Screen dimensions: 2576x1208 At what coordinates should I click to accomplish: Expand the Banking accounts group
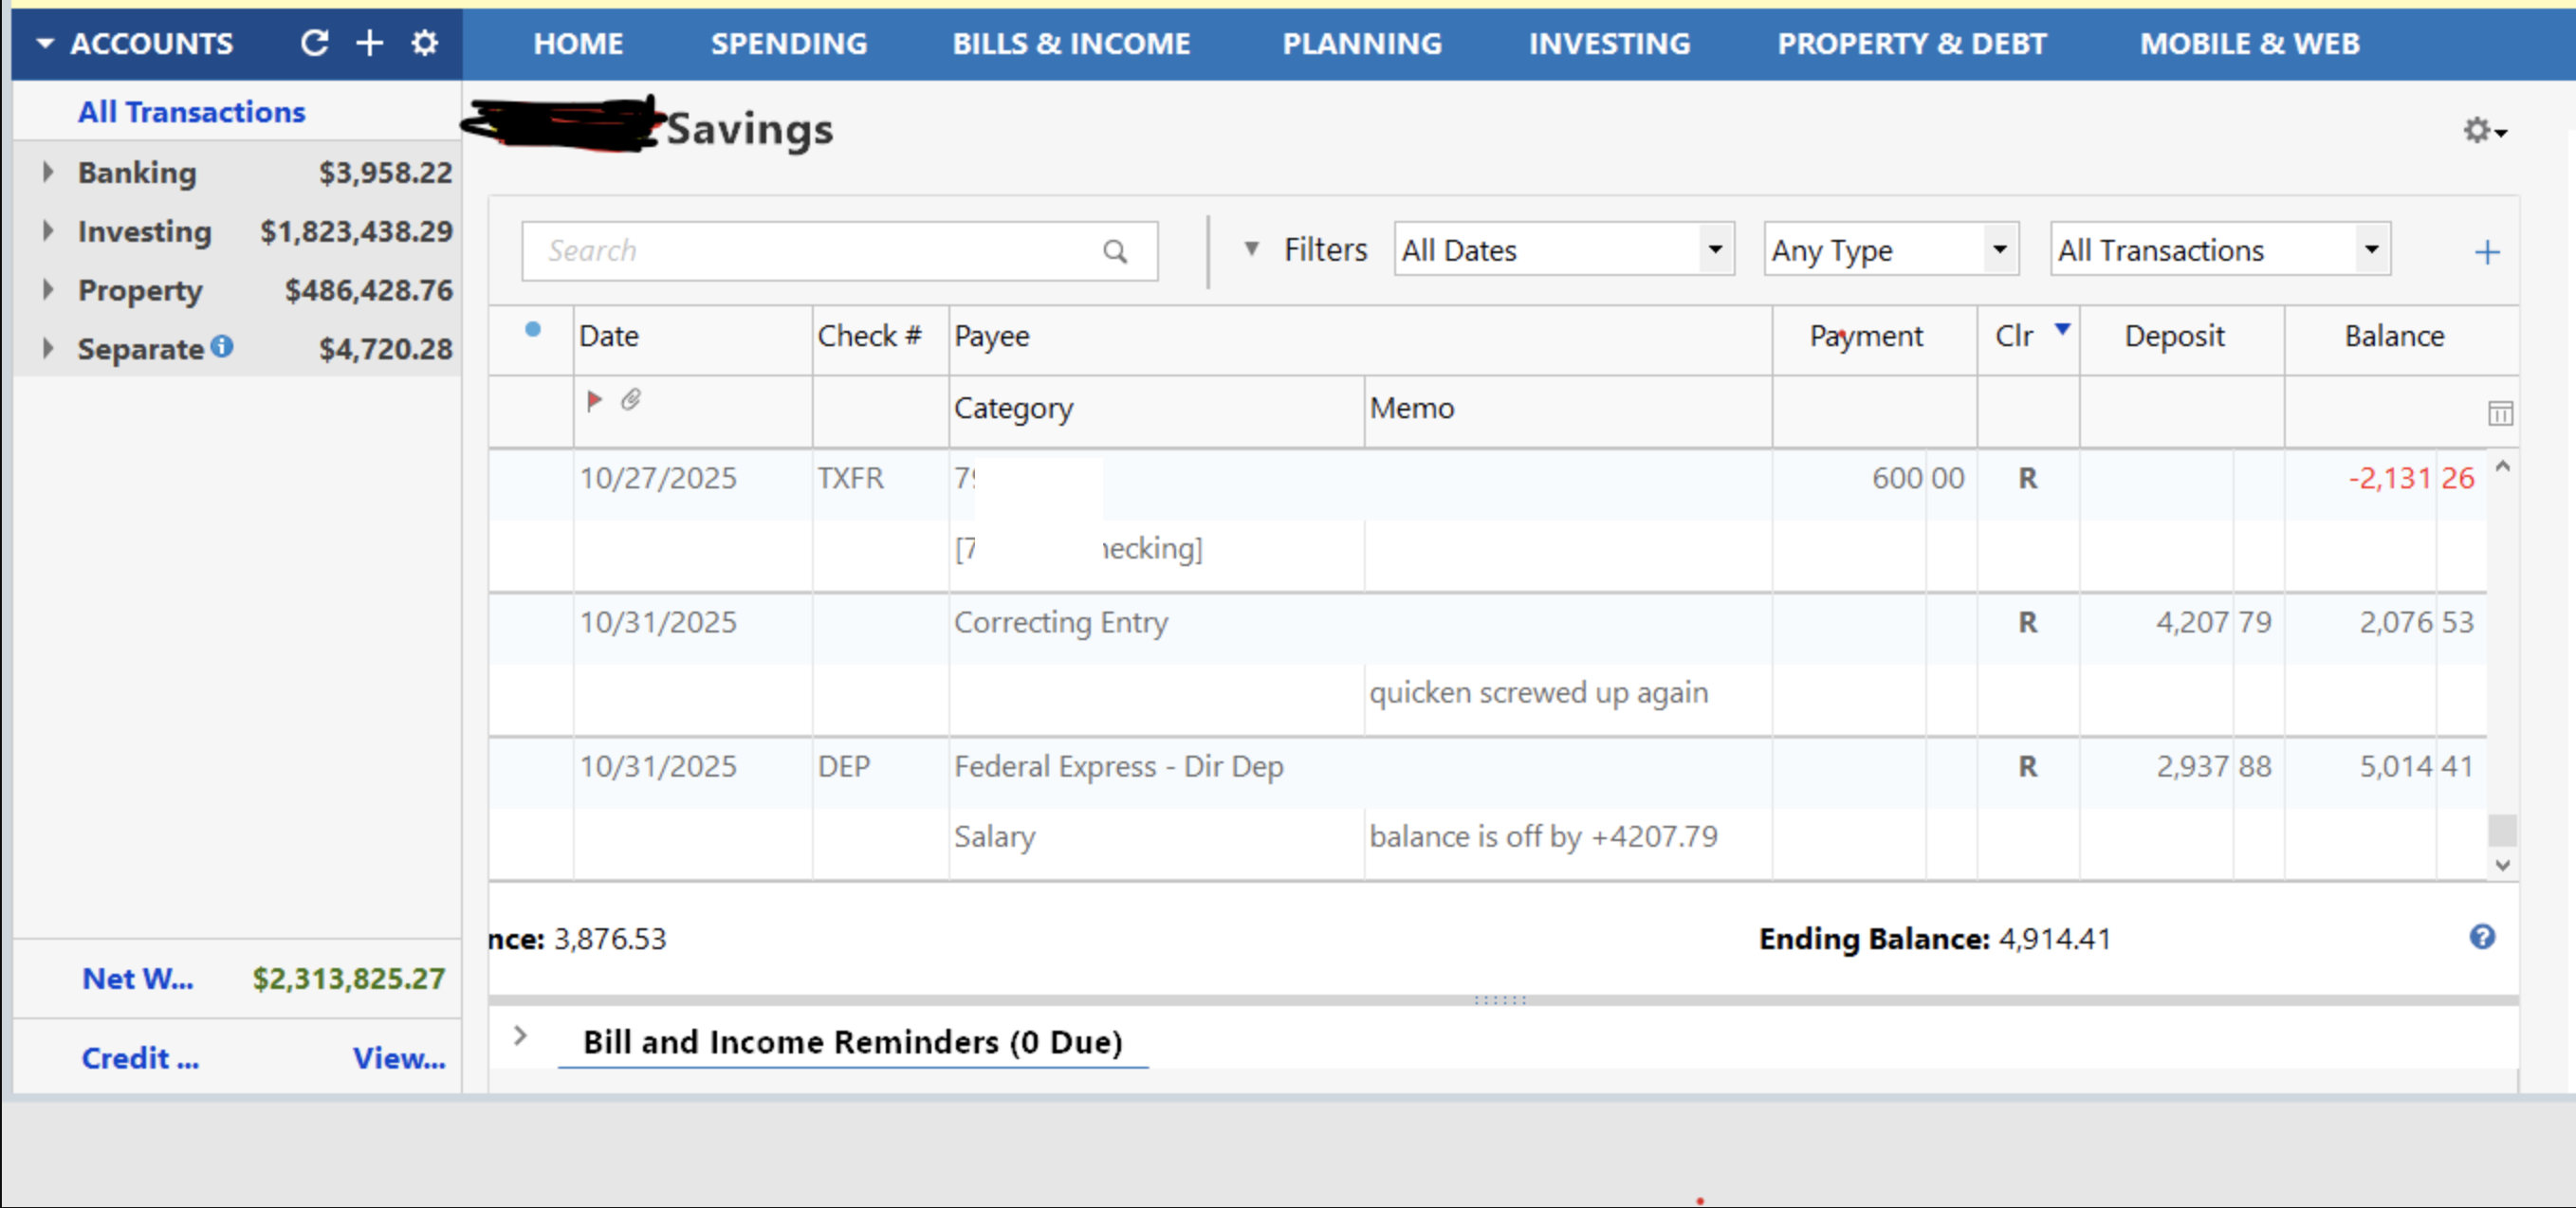click(x=47, y=171)
